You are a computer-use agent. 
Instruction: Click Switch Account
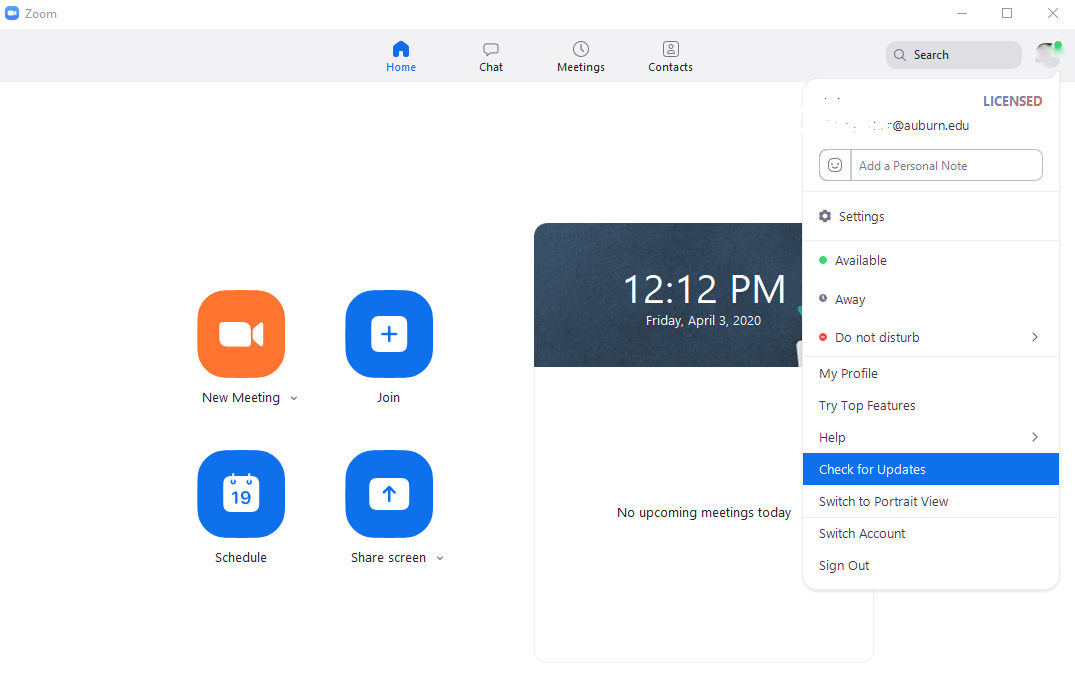tap(930, 534)
